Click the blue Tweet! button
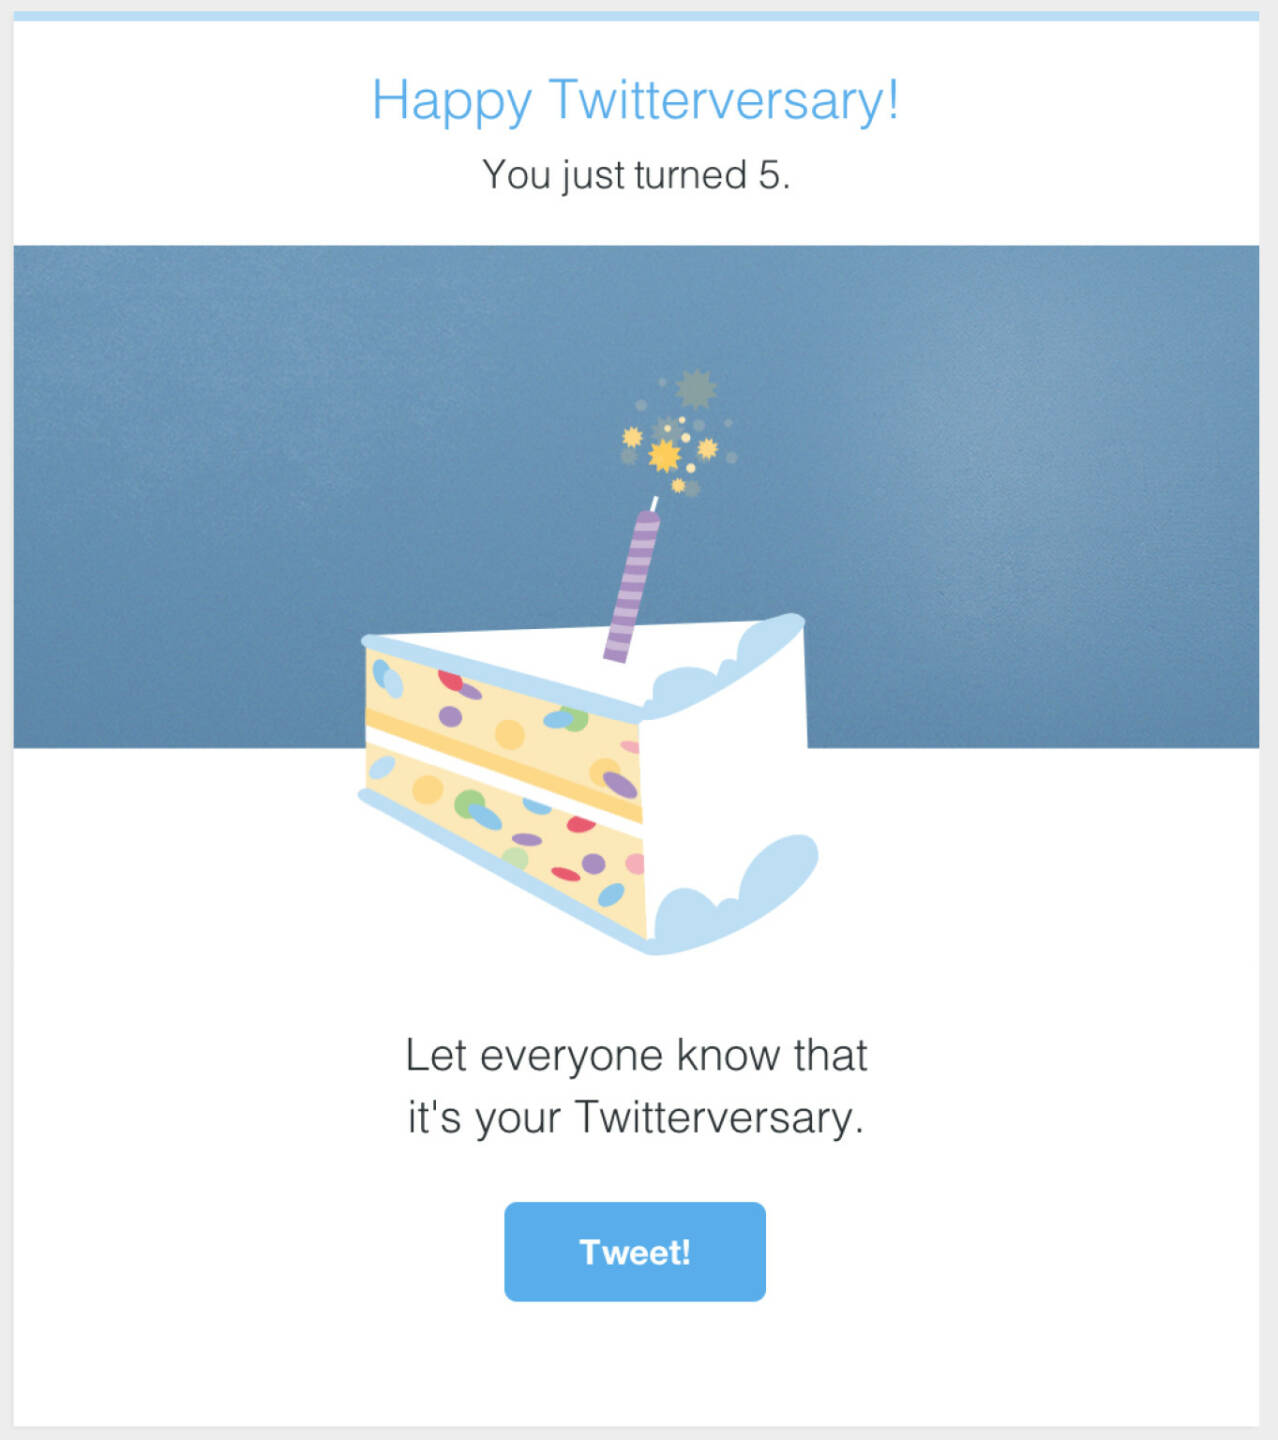Screen dimensions: 1278x1440 pos(634,1251)
